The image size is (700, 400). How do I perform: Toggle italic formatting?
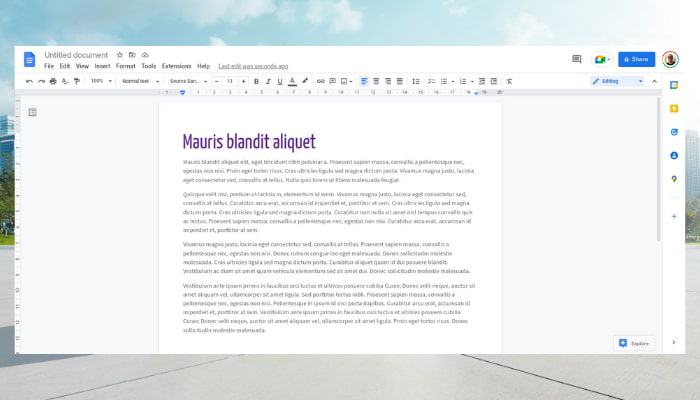[268, 81]
